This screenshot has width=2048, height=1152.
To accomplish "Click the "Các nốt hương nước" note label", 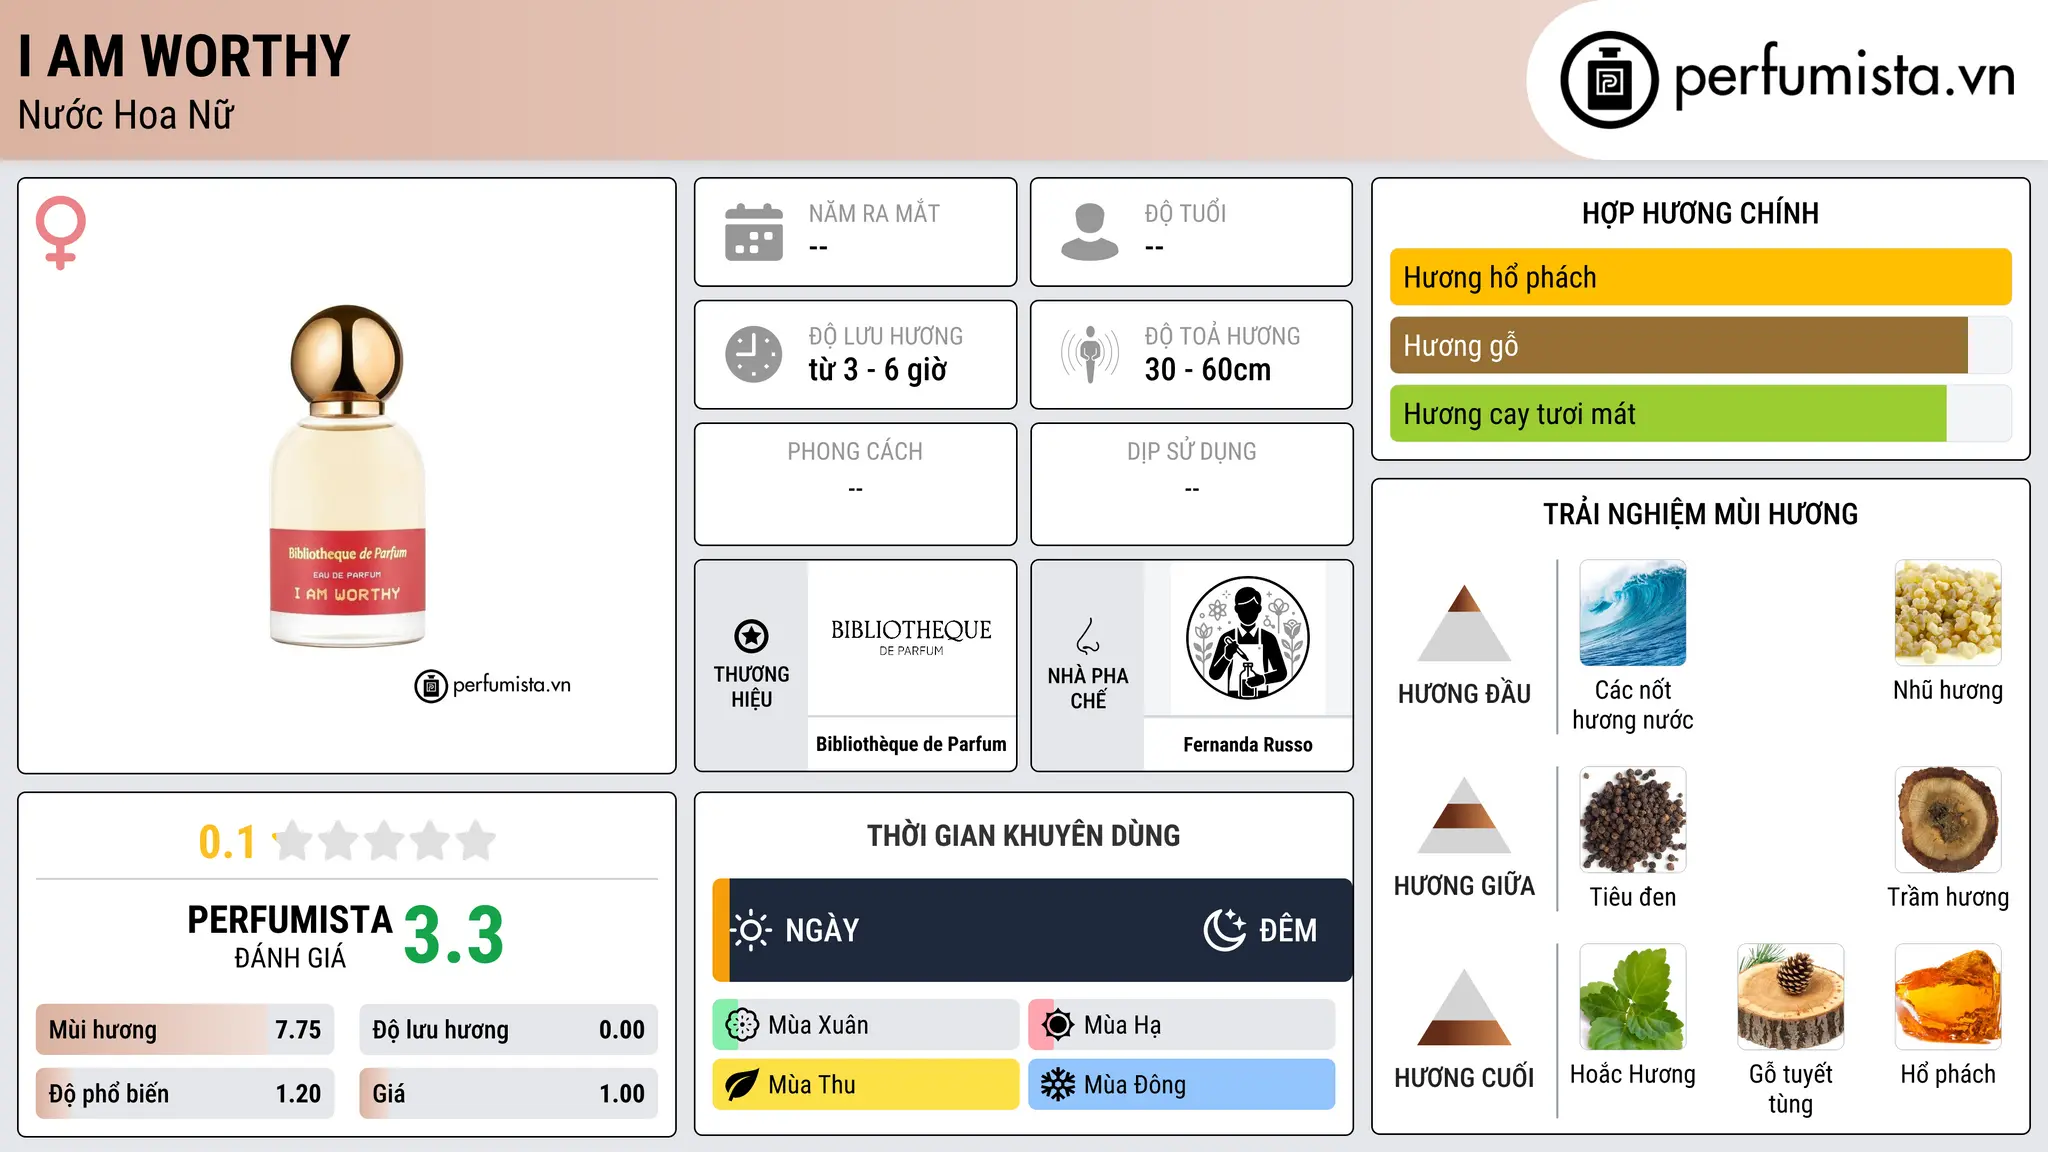I will [1633, 705].
